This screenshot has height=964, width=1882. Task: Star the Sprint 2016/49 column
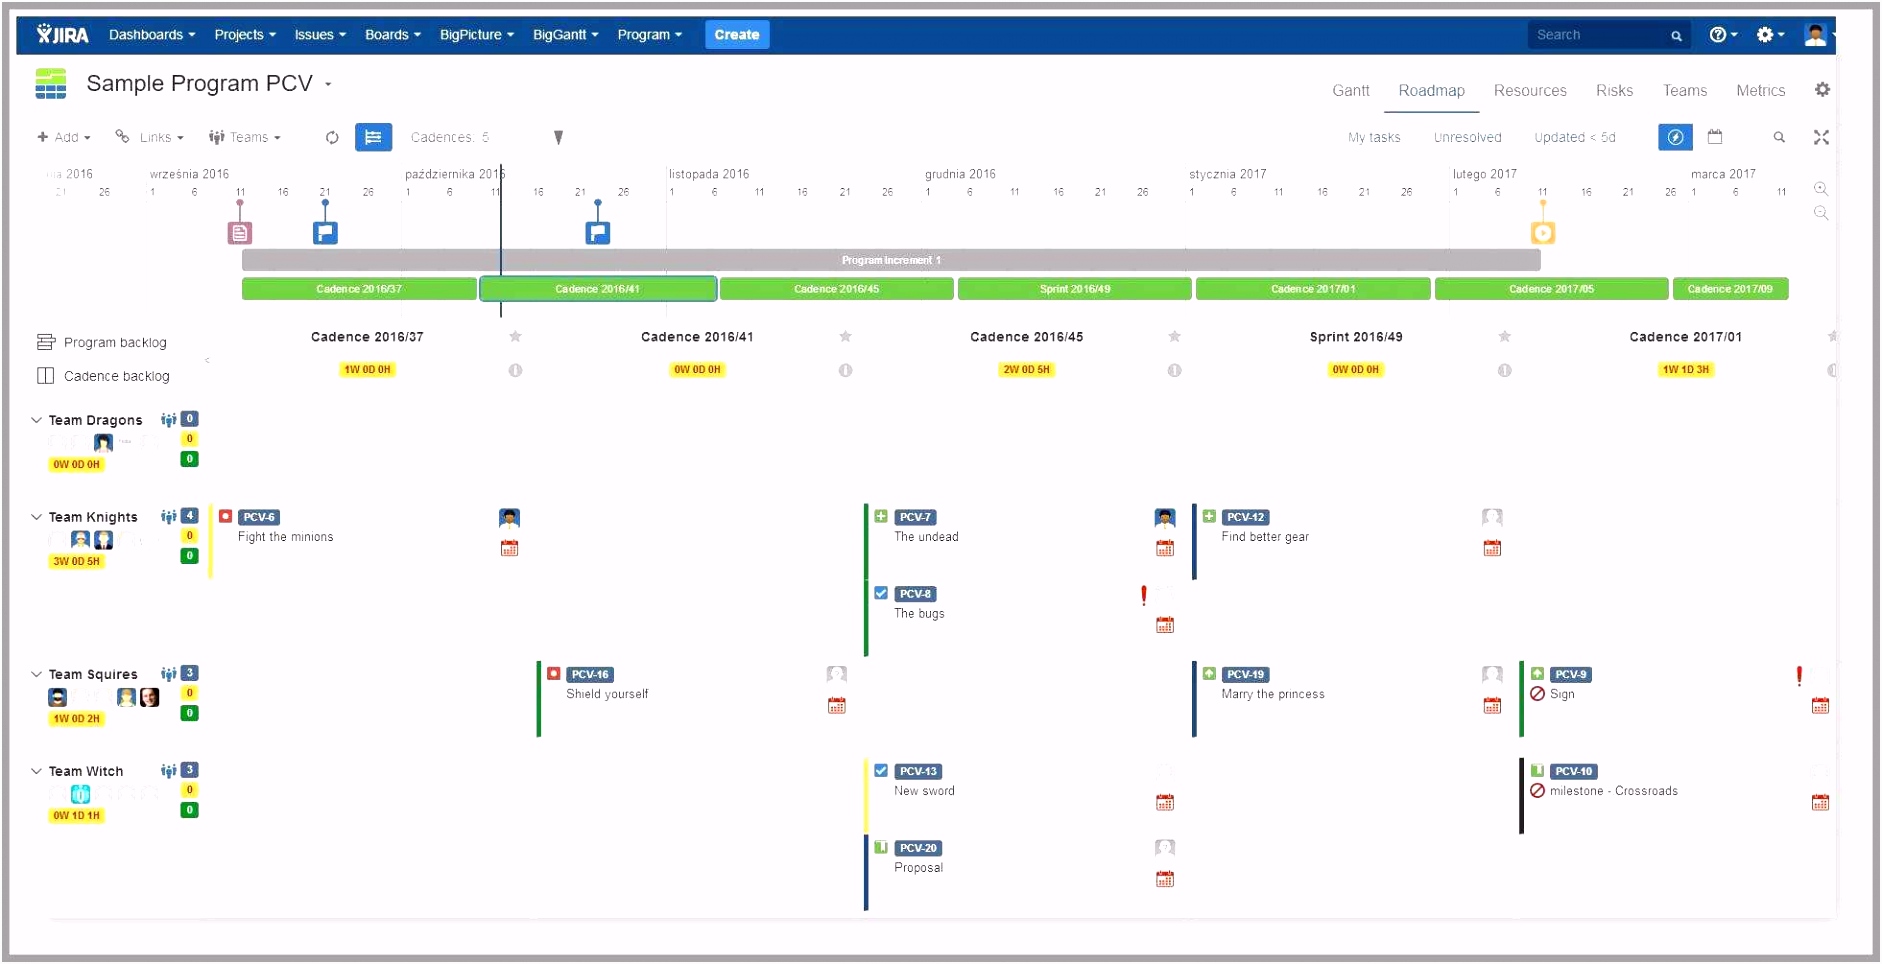[1504, 336]
